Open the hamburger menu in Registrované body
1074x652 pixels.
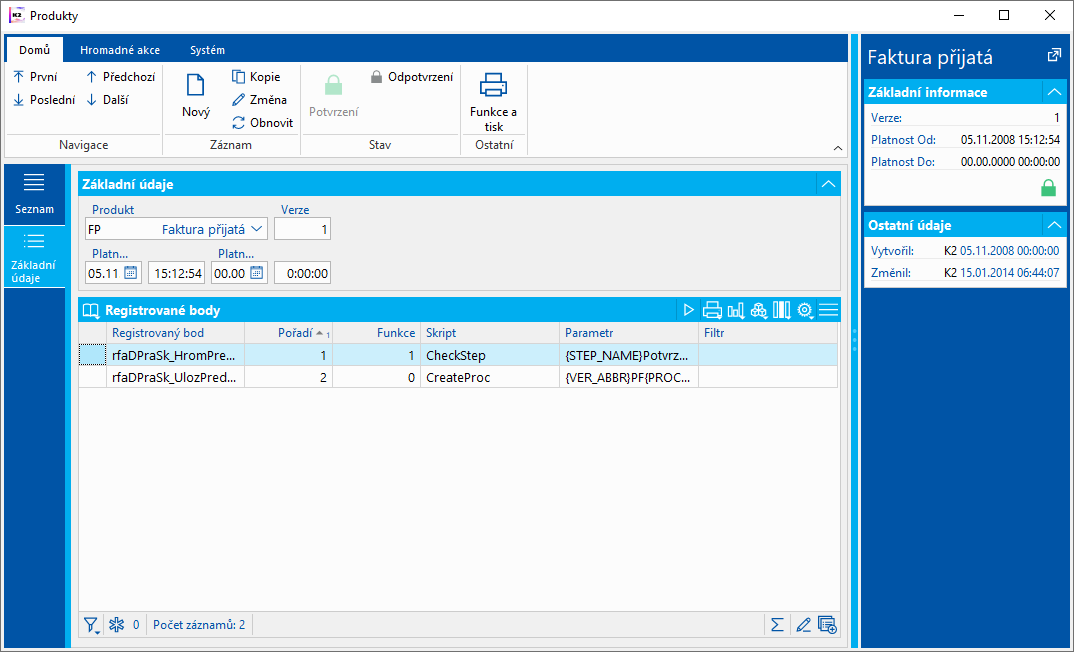coord(828,310)
